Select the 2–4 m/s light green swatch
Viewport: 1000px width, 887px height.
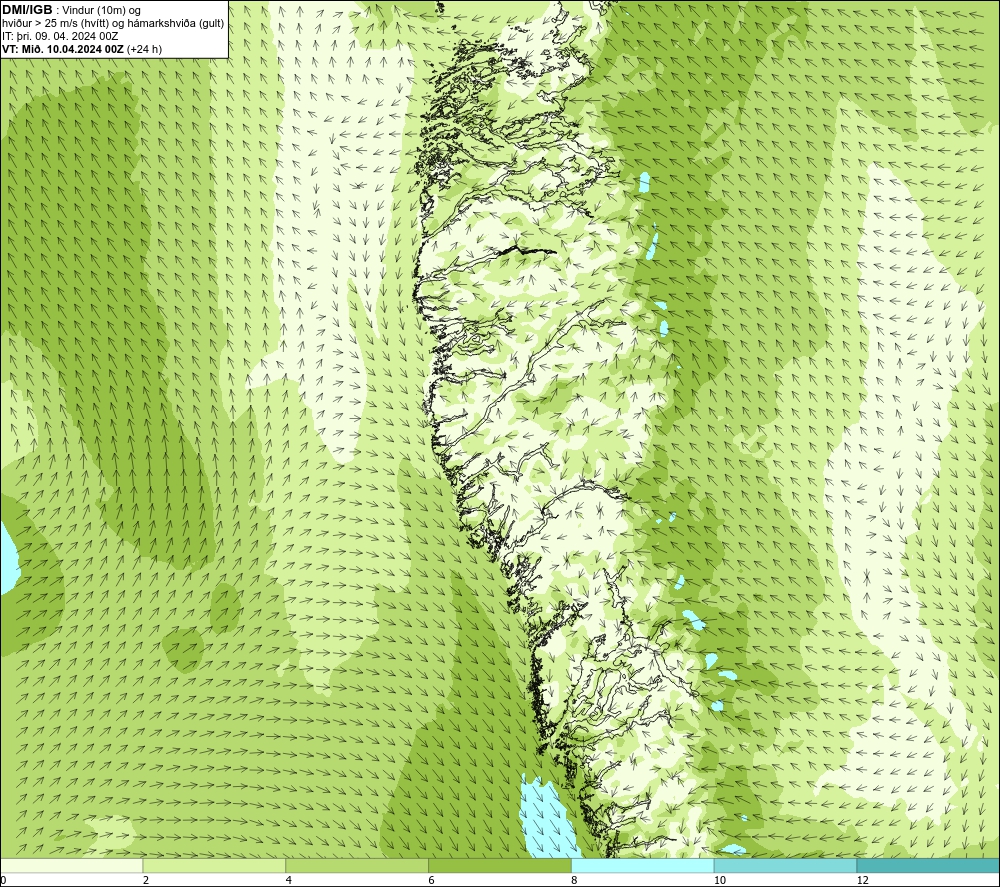[x=214, y=865]
